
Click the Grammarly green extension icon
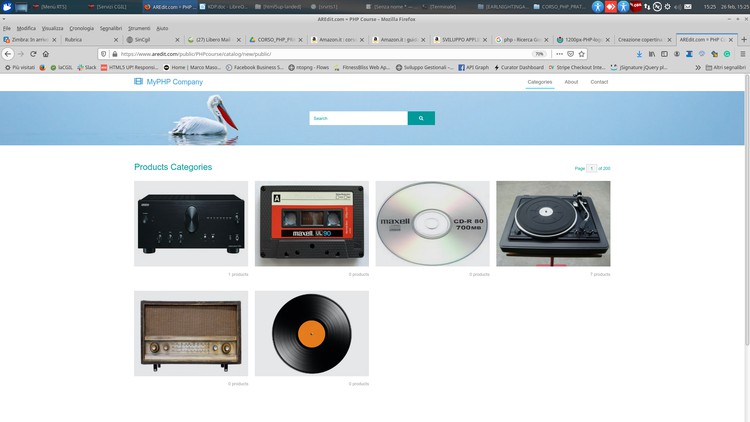pos(727,54)
